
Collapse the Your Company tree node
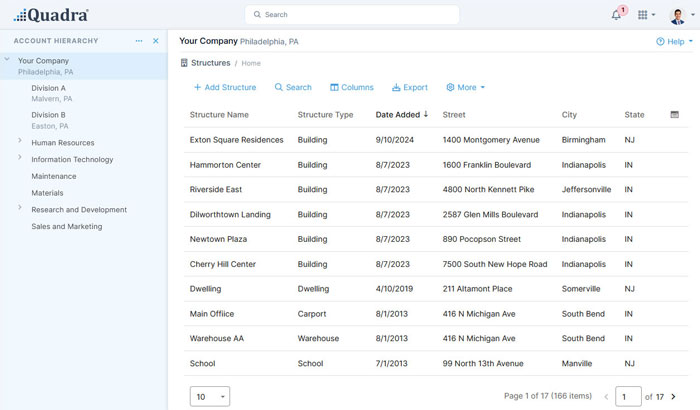pyautogui.click(x=7, y=59)
